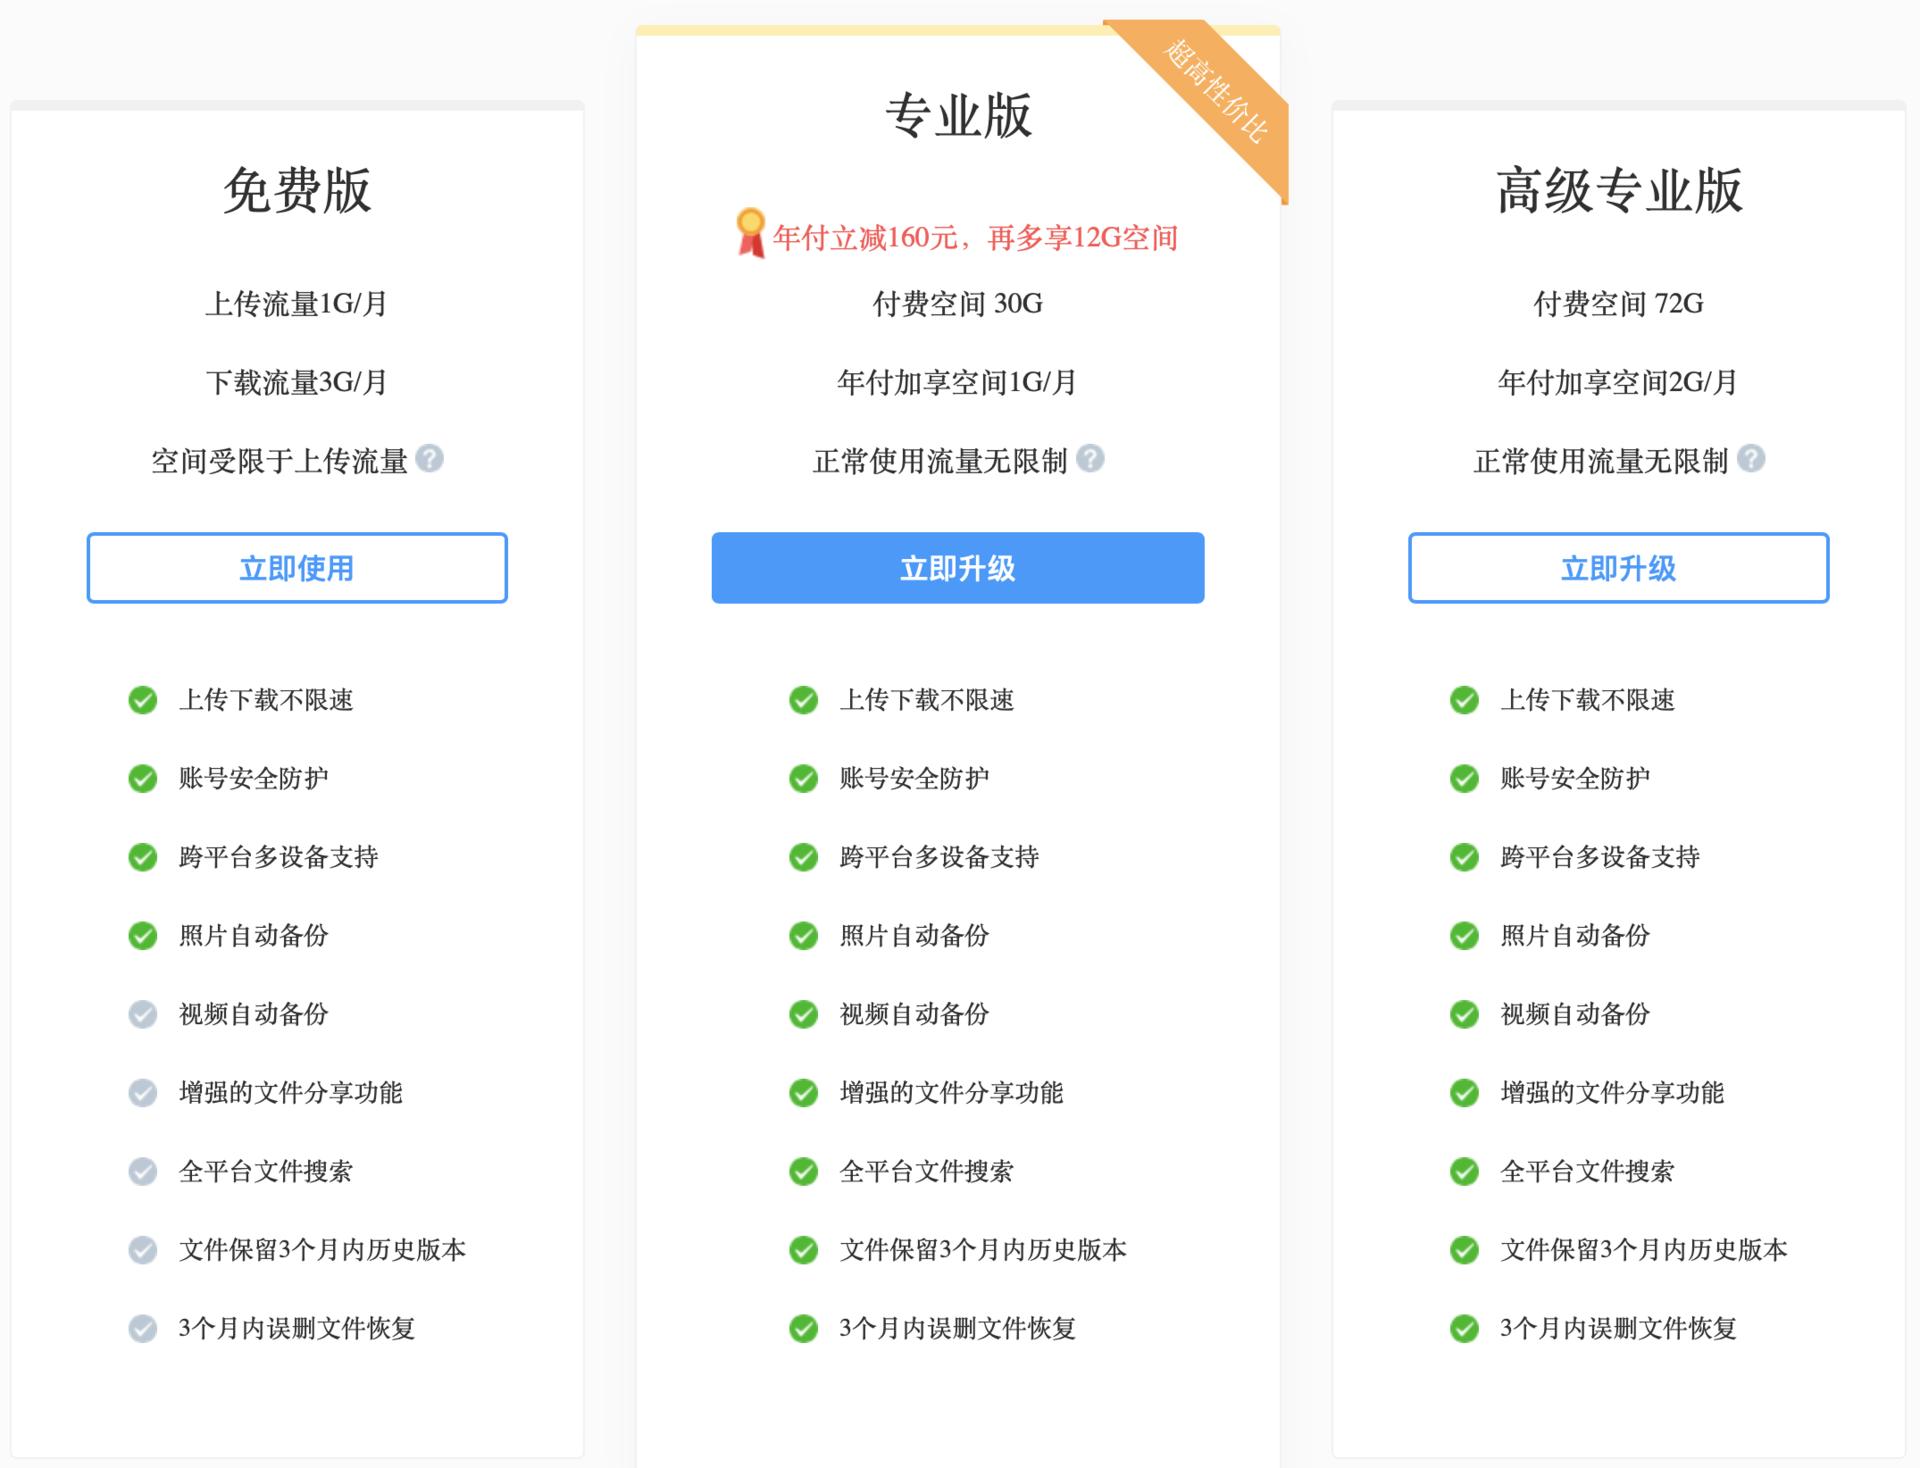Click grey check for 免费版 增强的文件分享功能
Screen dimensions: 1920x1468
pyautogui.click(x=143, y=1092)
